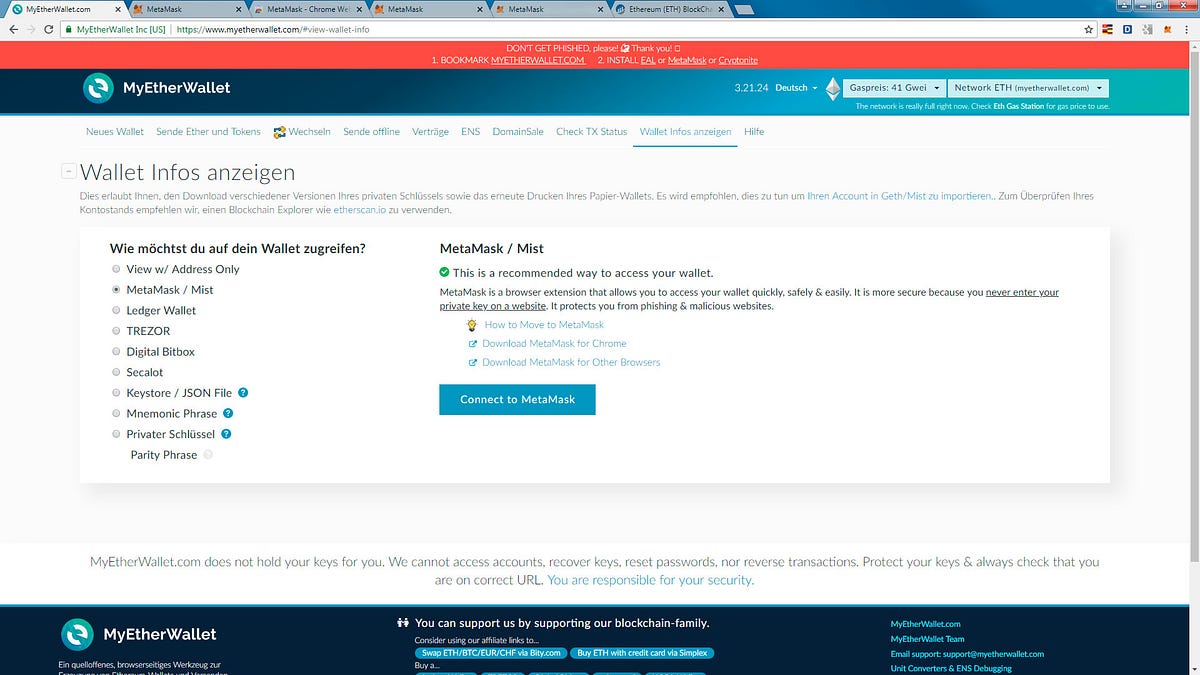Open help for Privater Schlüssel

point(226,434)
